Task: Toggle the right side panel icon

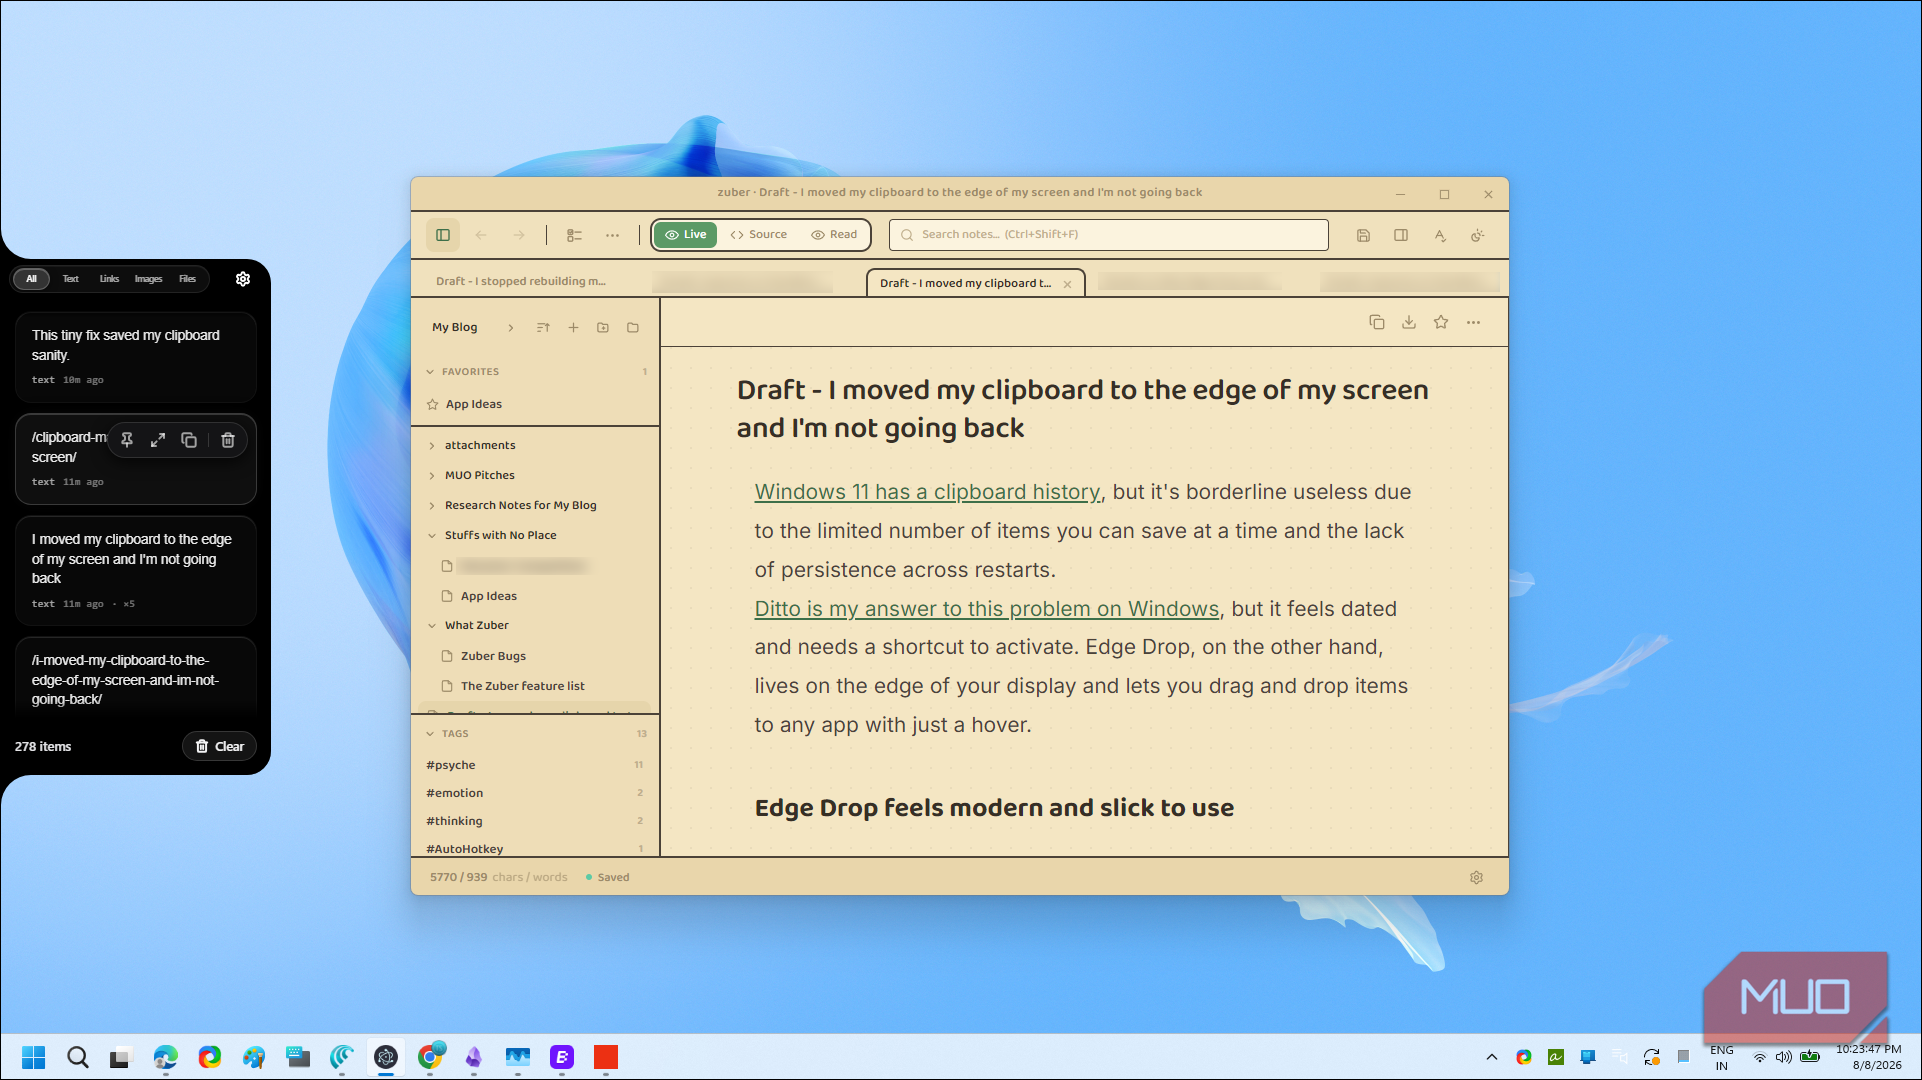Action: pyautogui.click(x=1401, y=235)
